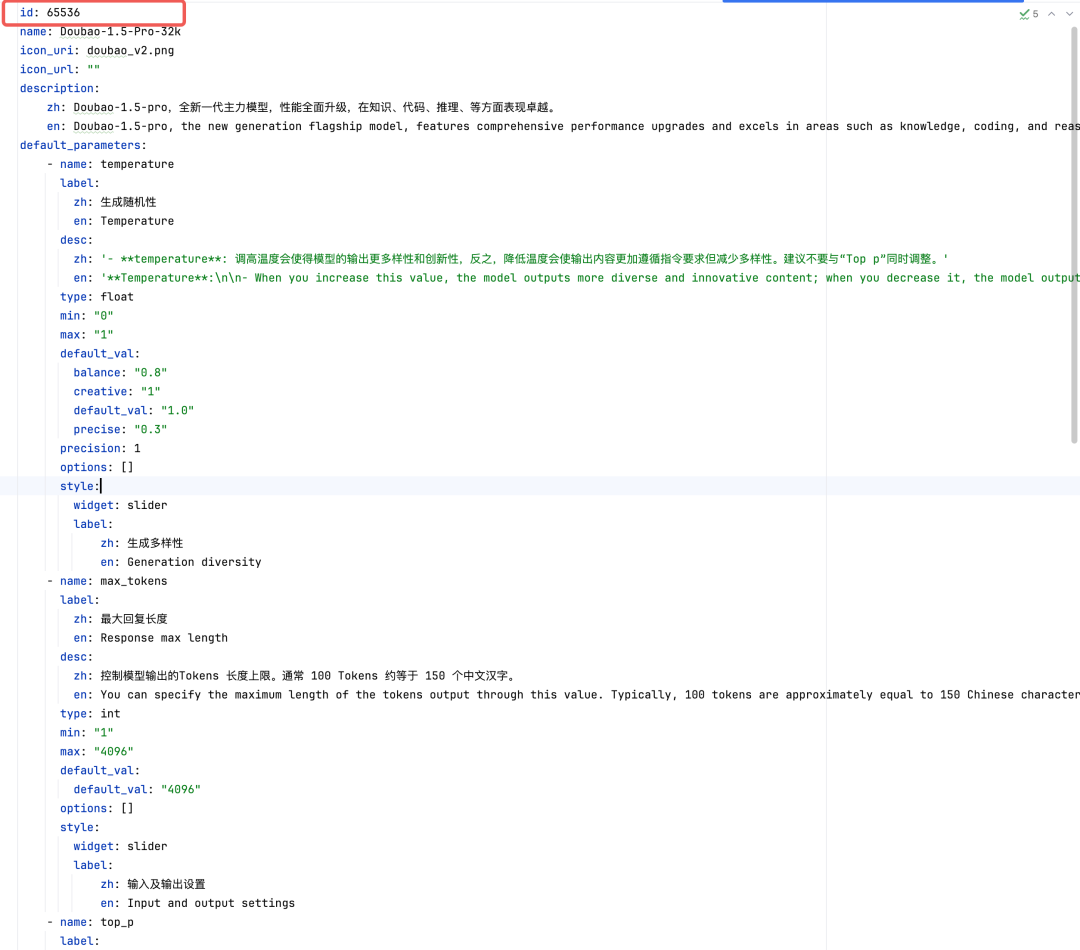
Task: Click the 'en: Temperature' label line
Action: pos(124,221)
